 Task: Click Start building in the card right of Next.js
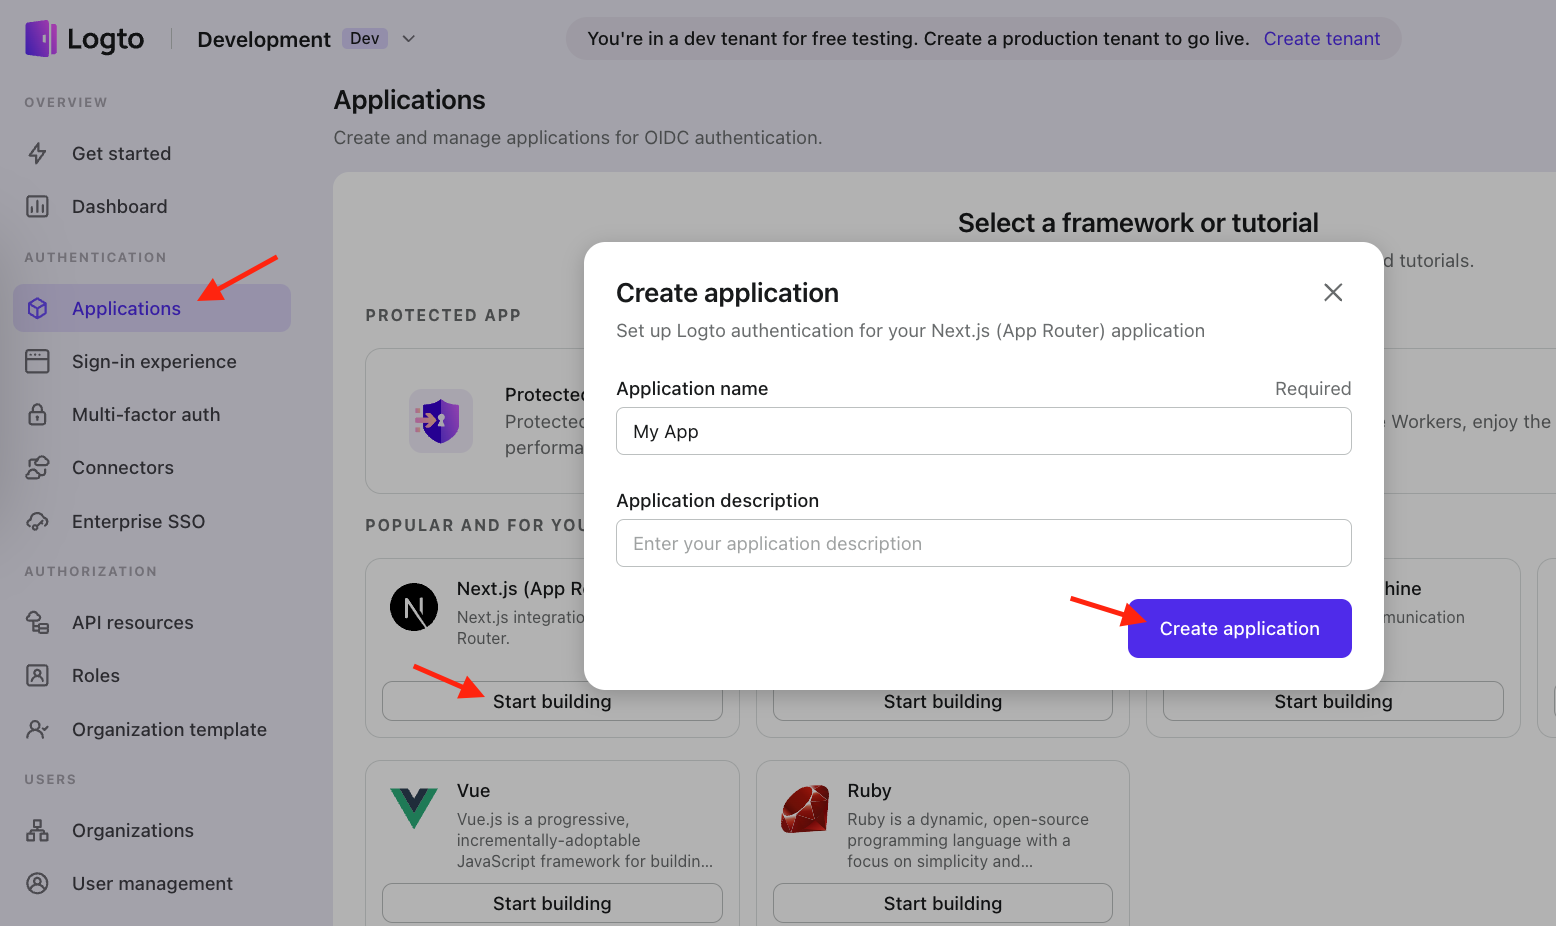[942, 701]
